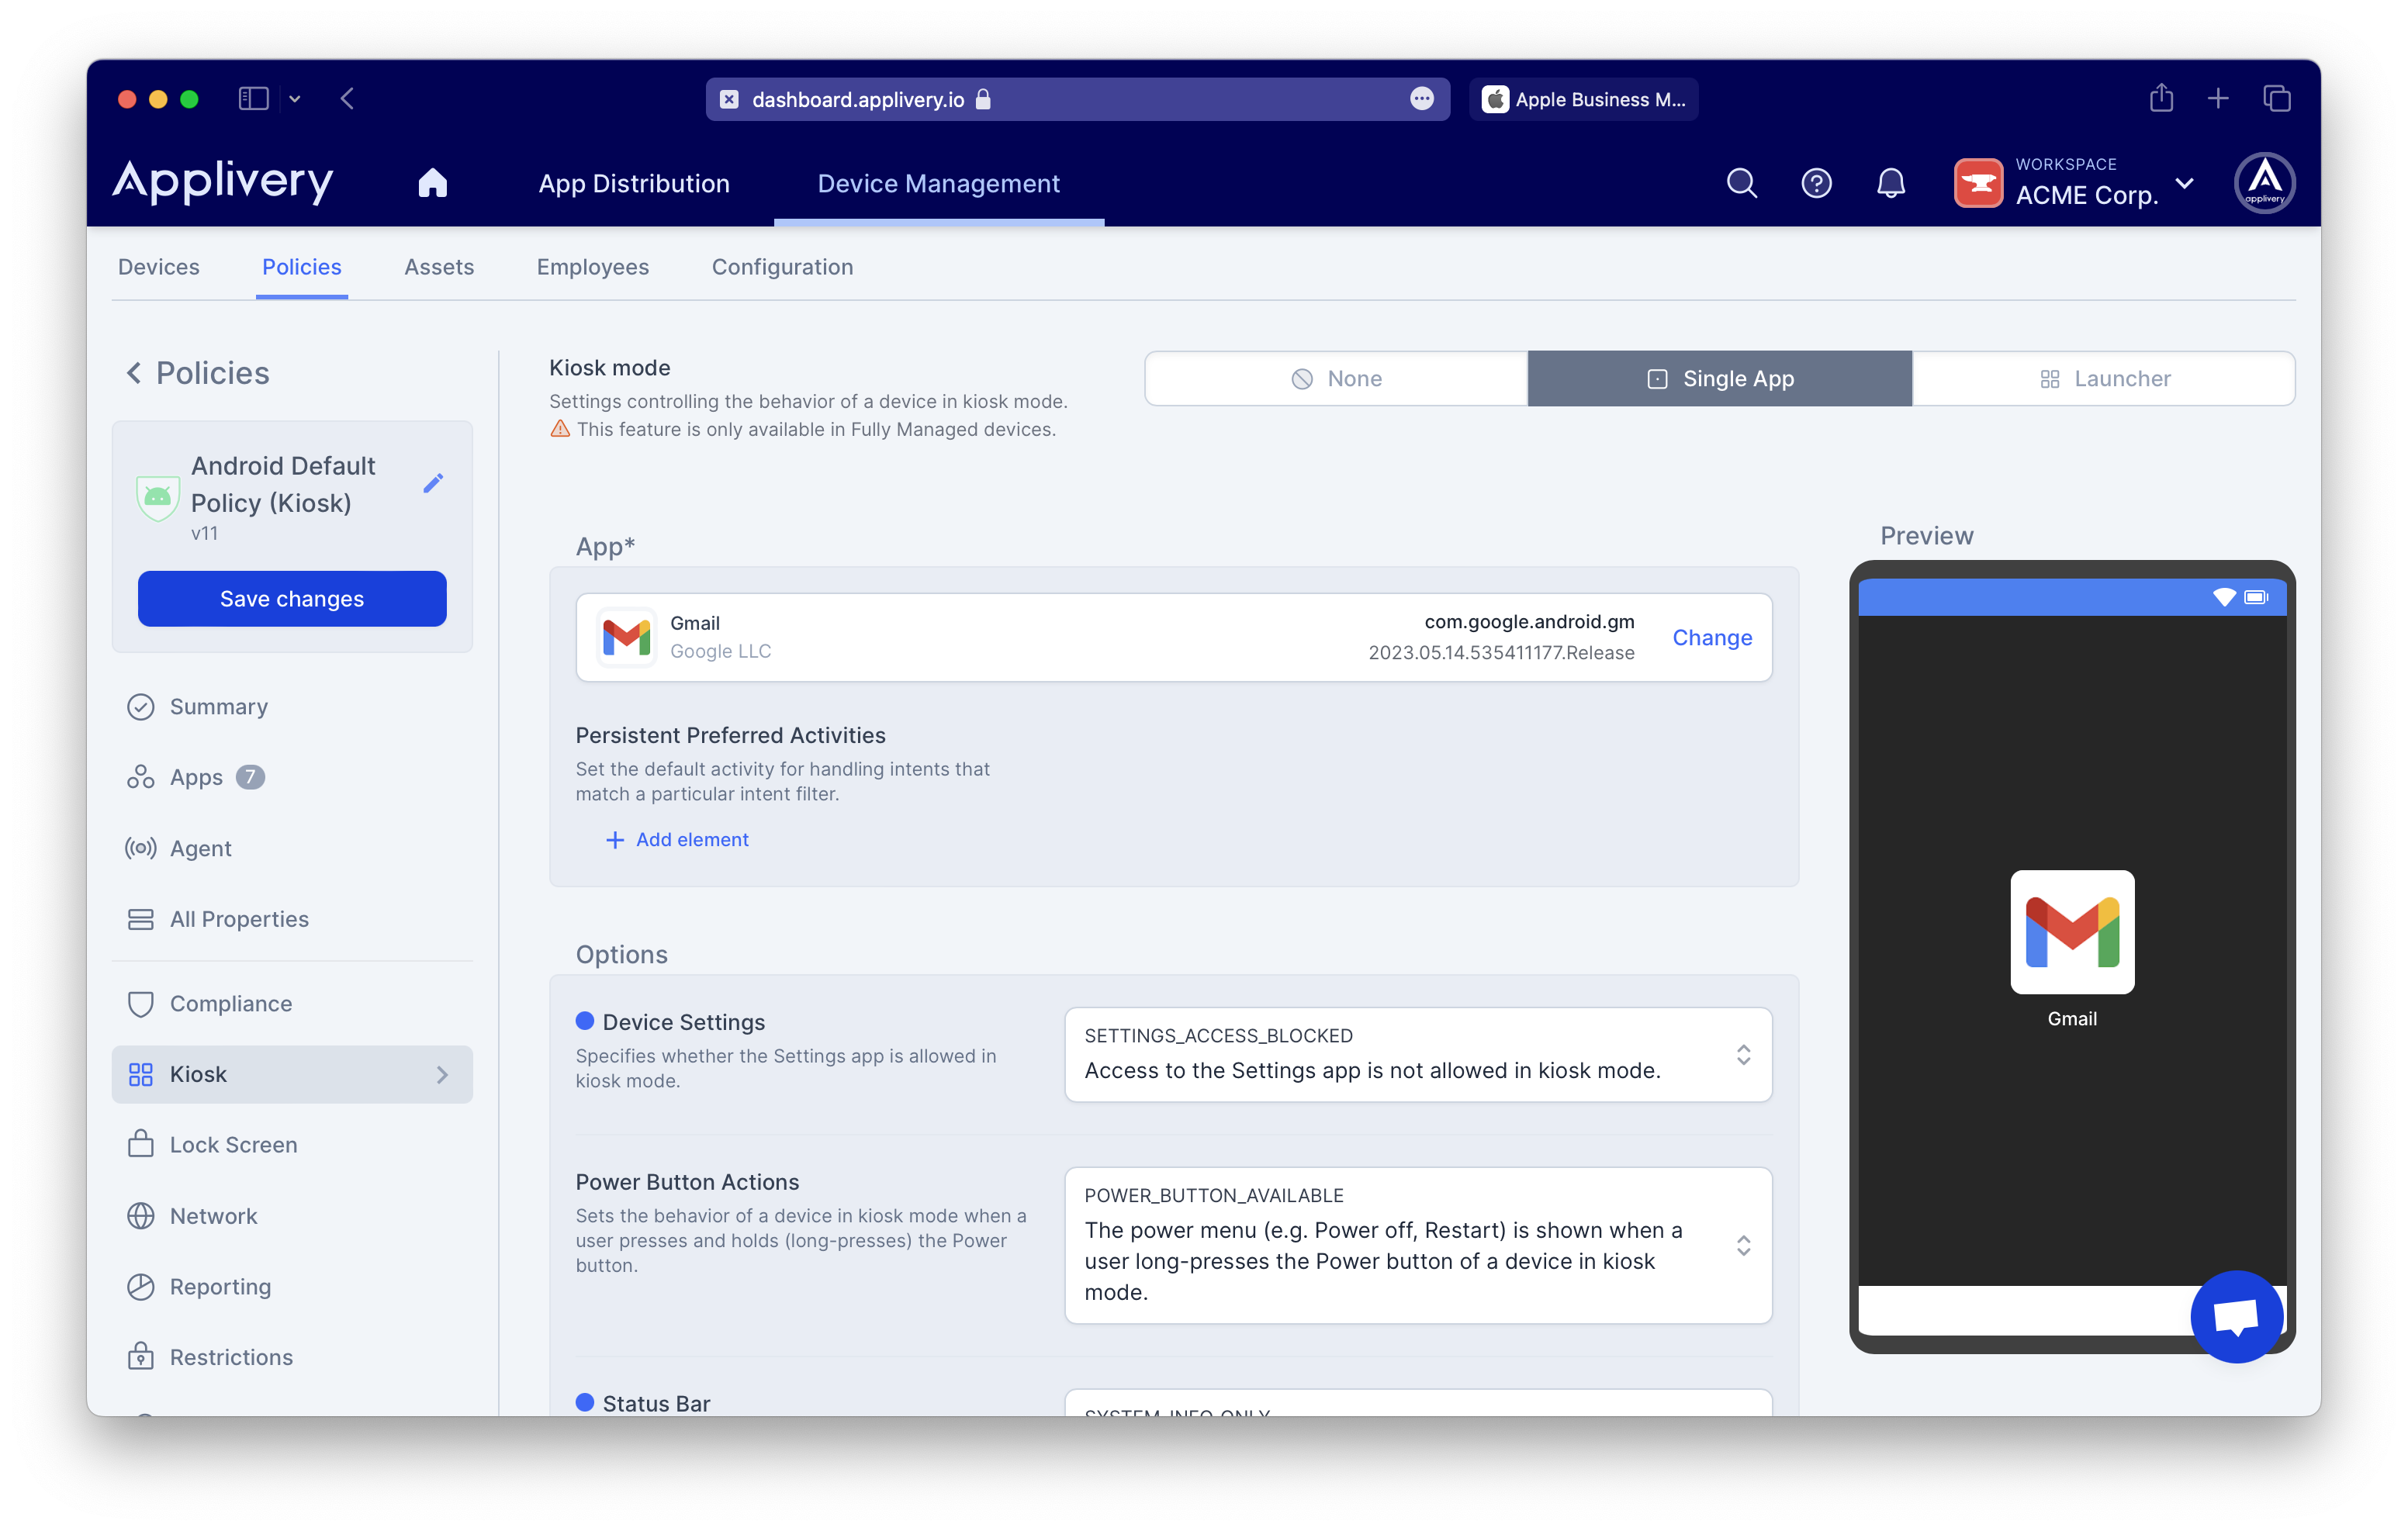Click Save changes button
Screen dimensions: 2408x1531
[x=292, y=598]
